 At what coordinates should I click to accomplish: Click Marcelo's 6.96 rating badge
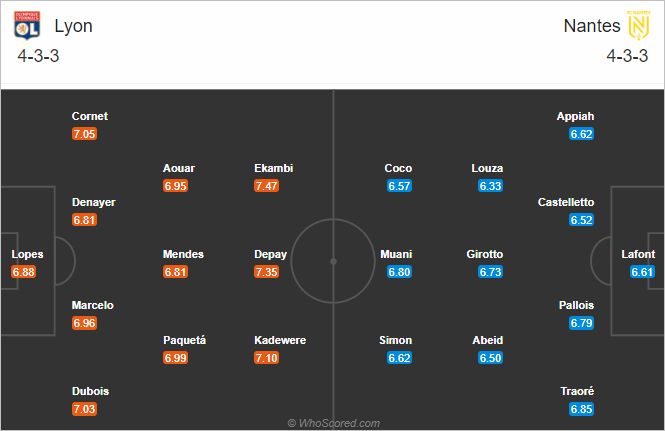84,323
